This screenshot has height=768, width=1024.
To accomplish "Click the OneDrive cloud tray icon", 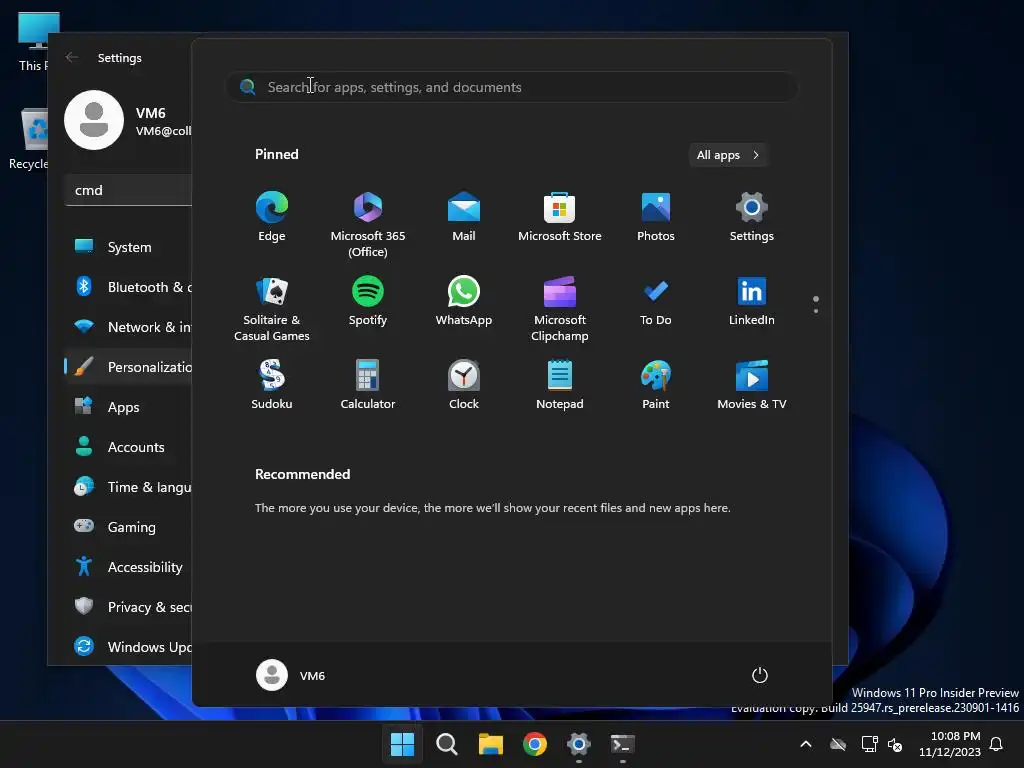I will 838,744.
